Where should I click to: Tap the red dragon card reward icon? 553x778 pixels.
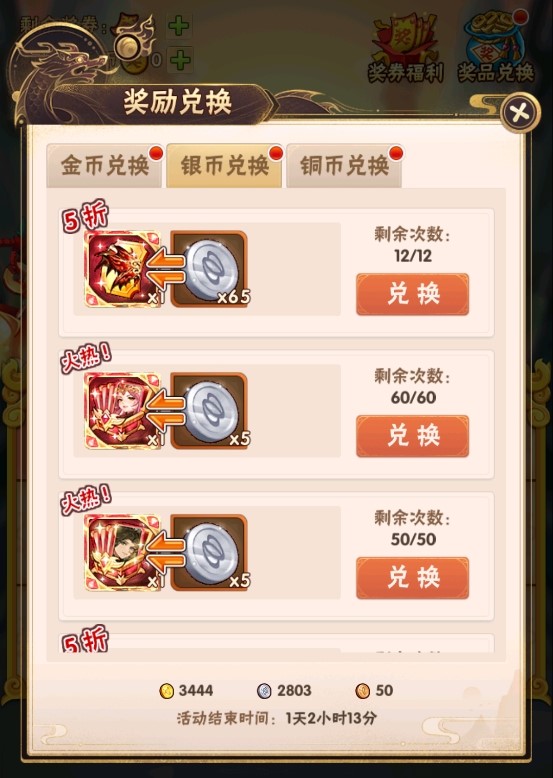pyautogui.click(x=123, y=269)
